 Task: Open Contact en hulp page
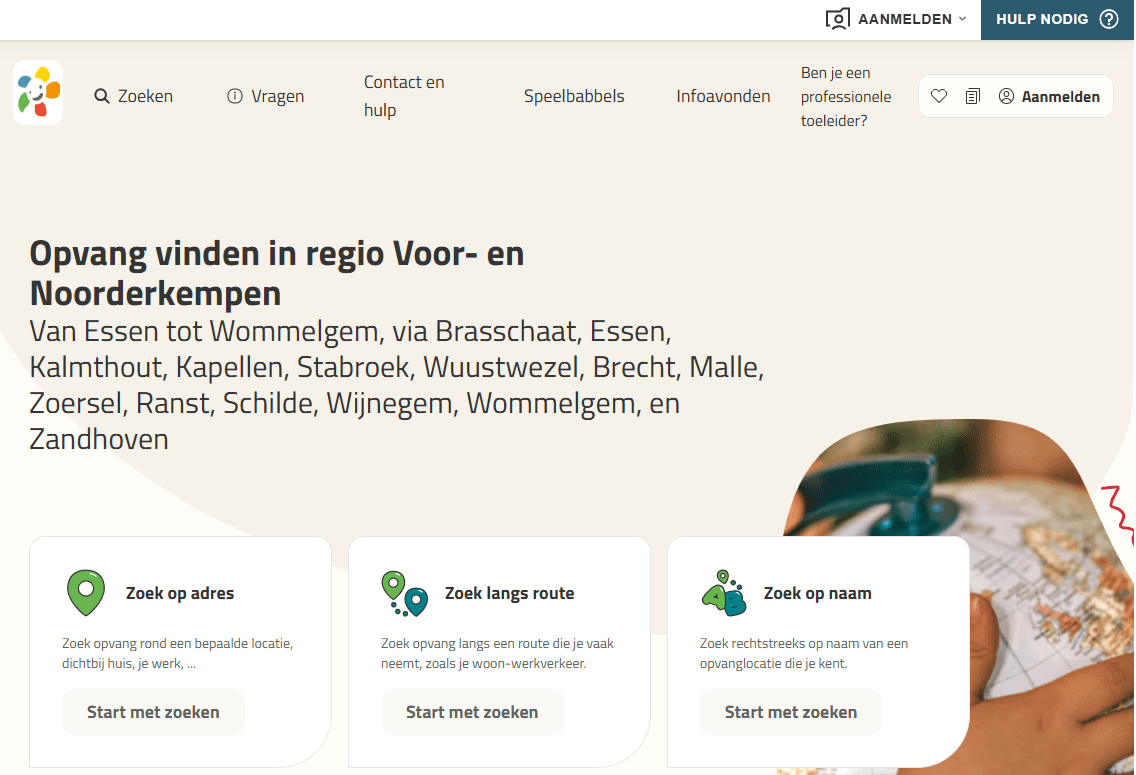pos(404,96)
